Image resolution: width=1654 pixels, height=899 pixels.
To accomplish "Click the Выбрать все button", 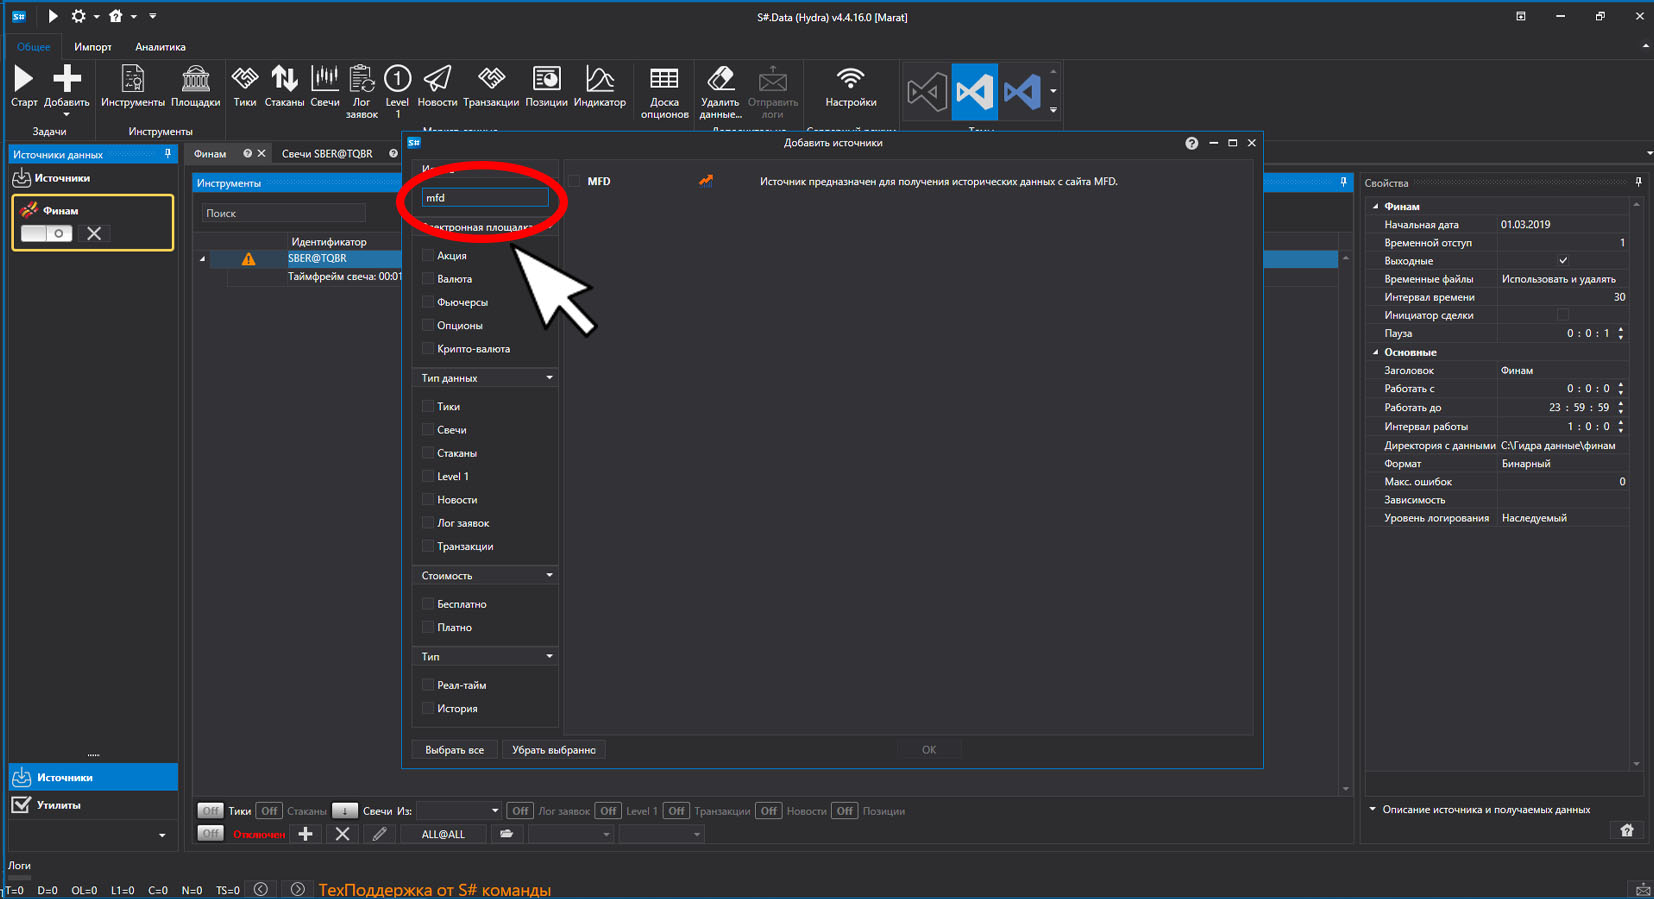I will click(x=454, y=750).
